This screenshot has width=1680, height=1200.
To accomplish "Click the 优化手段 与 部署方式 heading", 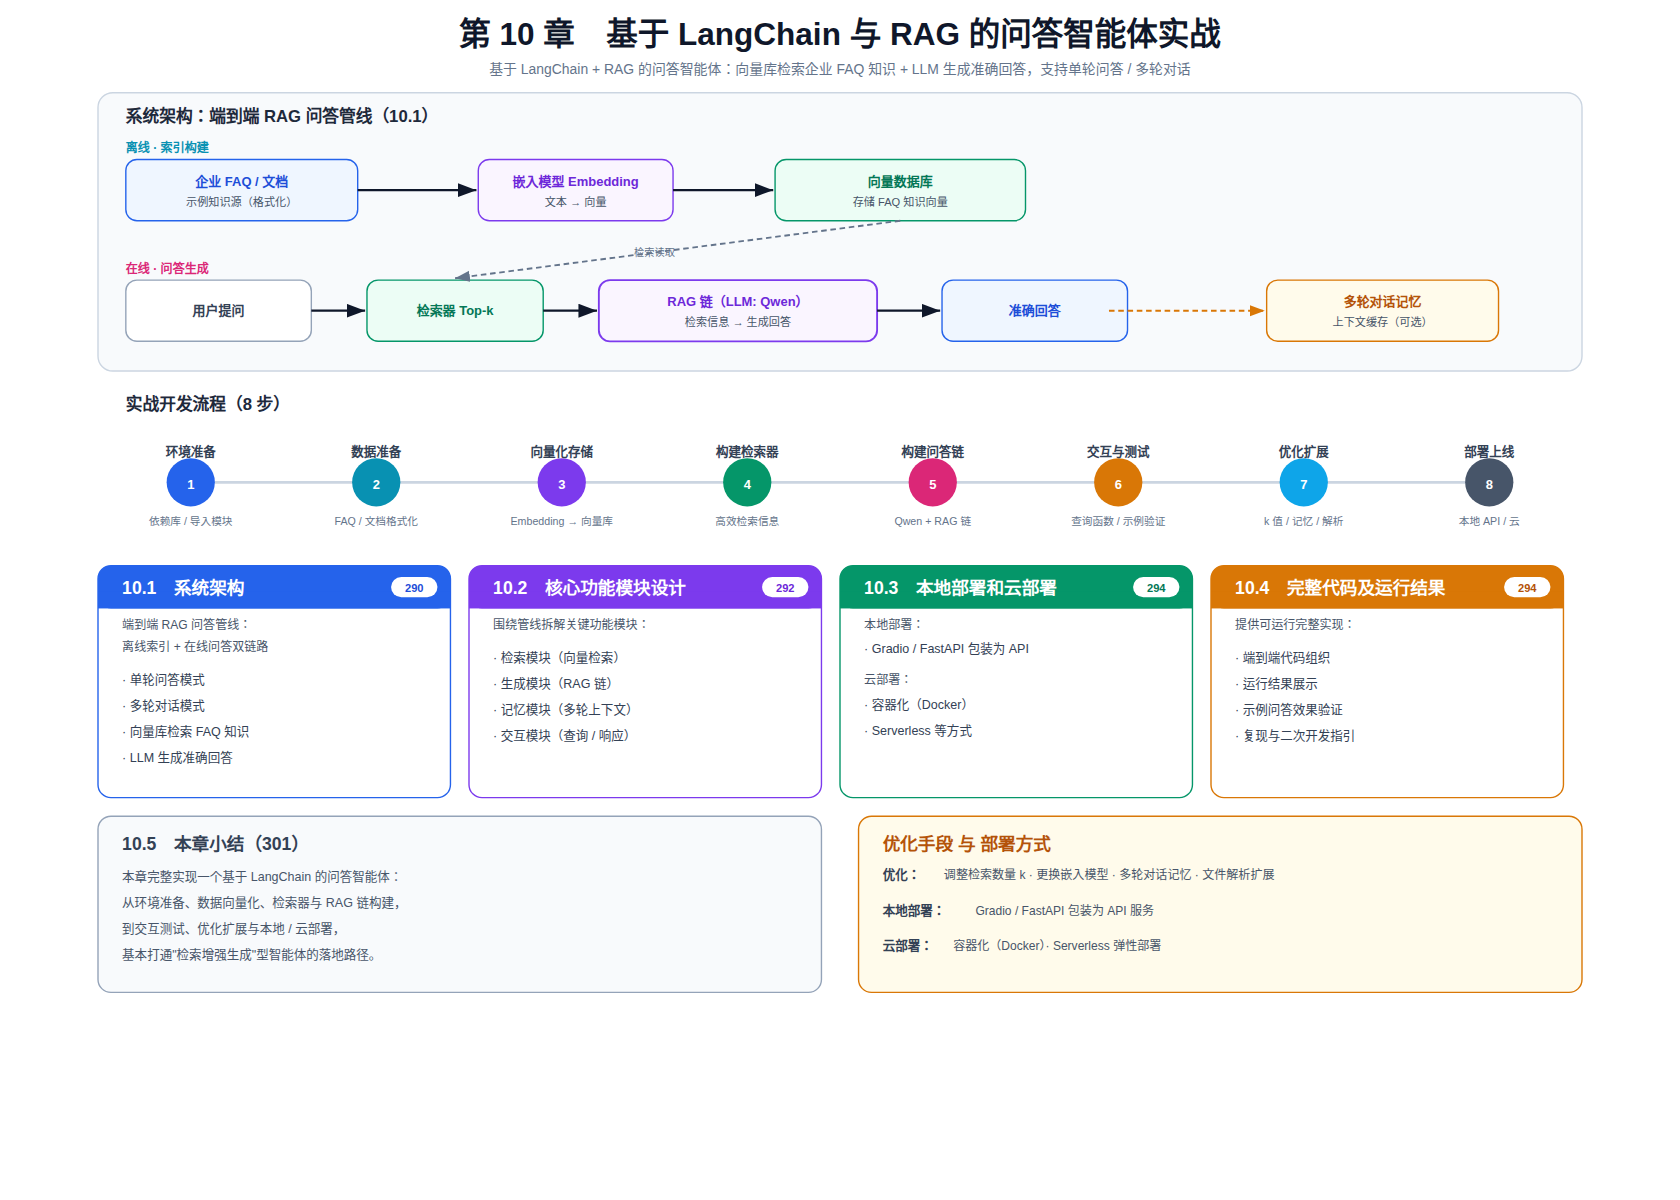I will coord(966,844).
